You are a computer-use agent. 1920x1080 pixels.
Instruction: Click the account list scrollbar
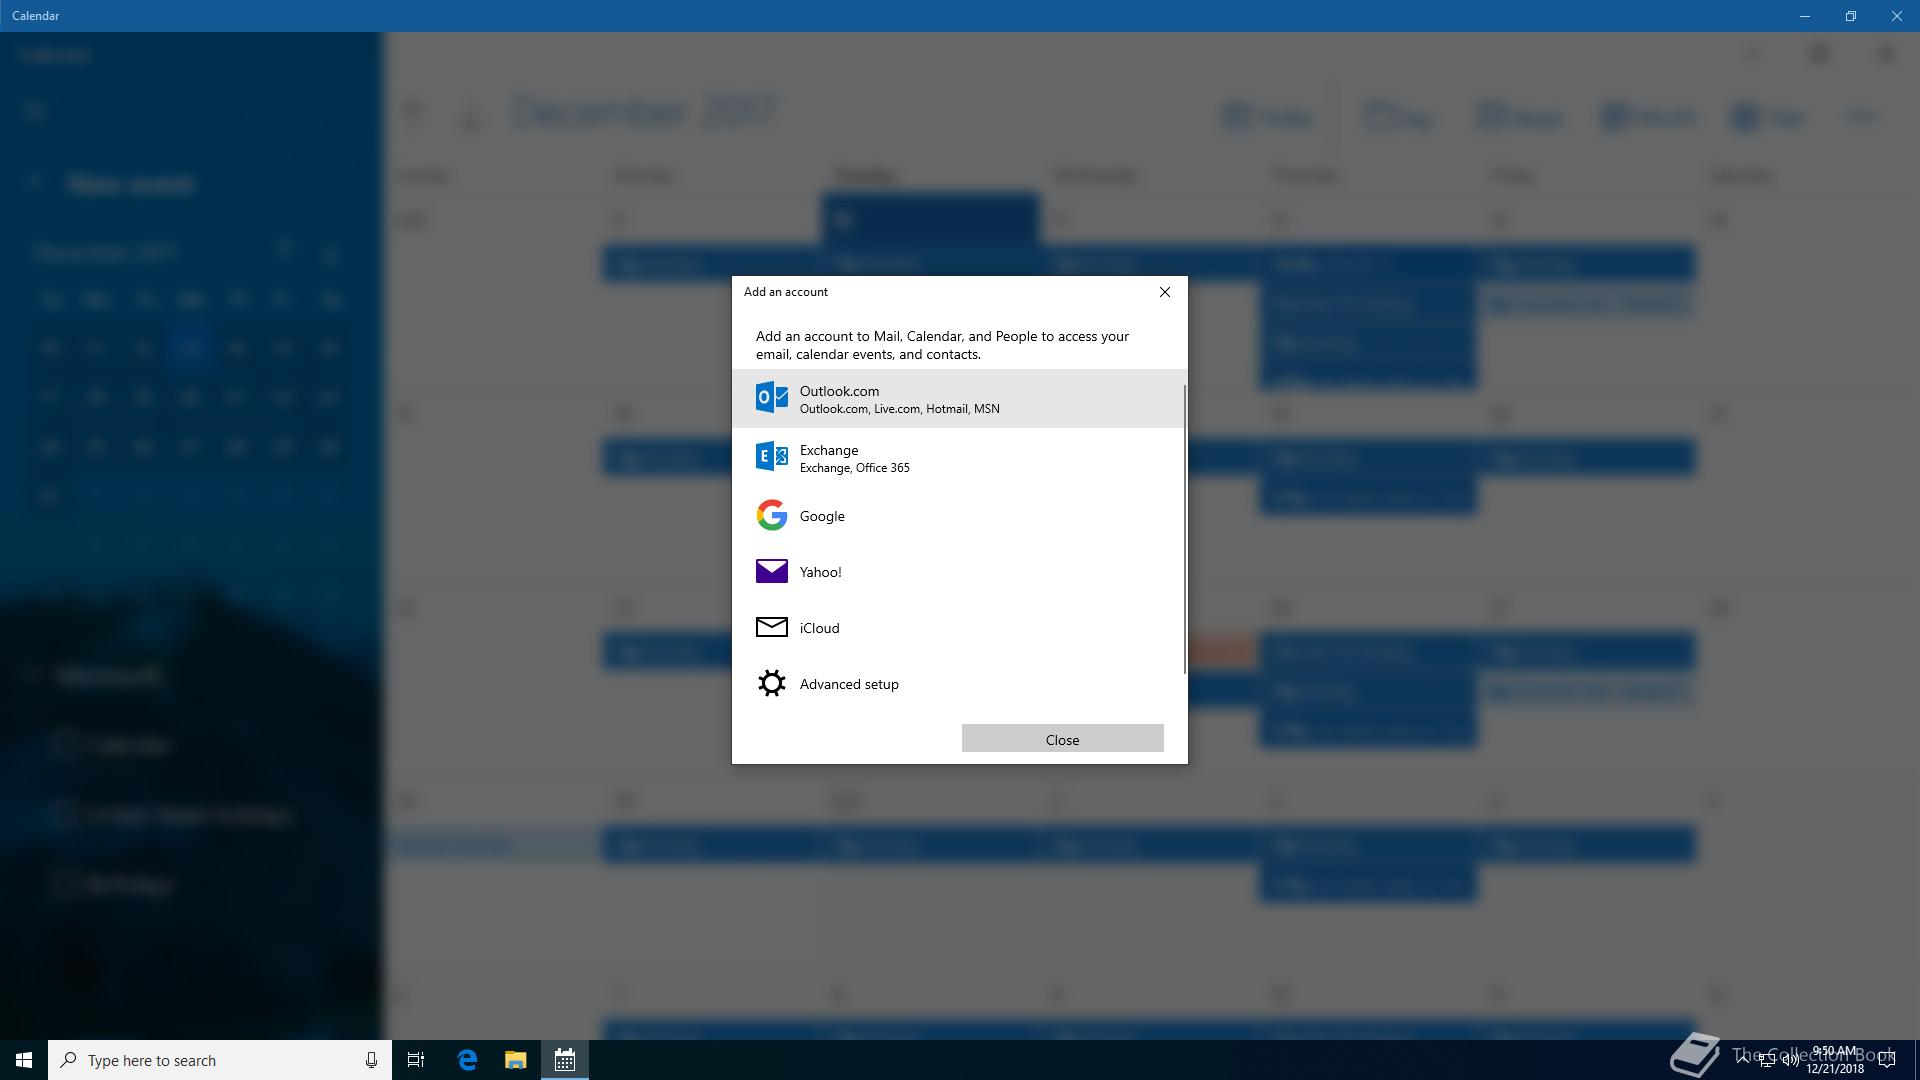tap(1185, 528)
